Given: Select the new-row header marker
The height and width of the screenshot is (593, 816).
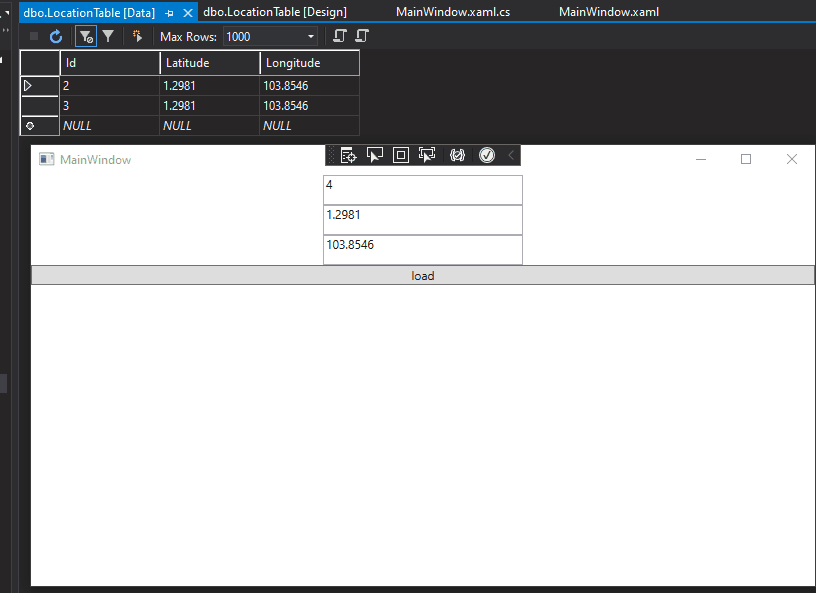Looking at the screenshot, I should [x=40, y=126].
